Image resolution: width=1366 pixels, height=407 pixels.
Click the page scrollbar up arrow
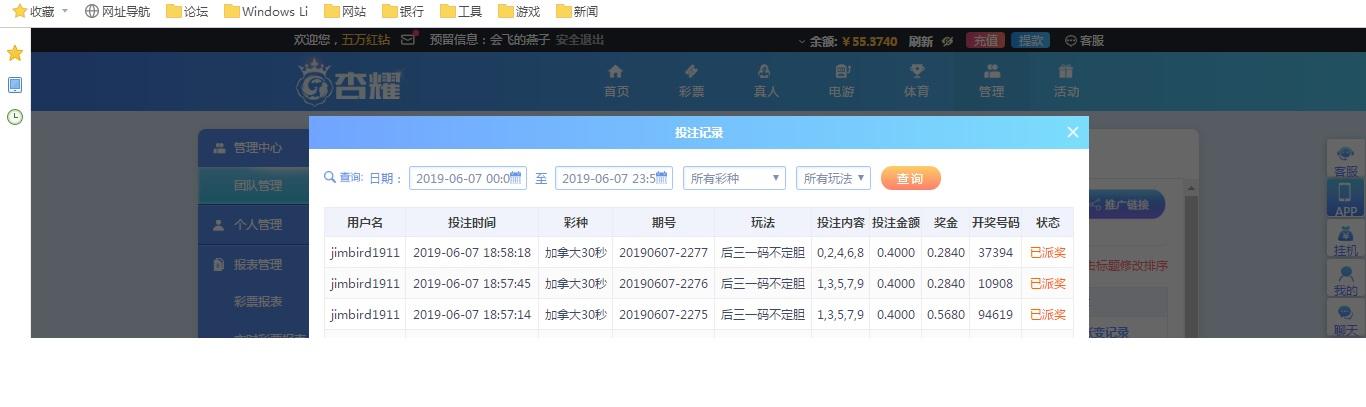click(1190, 188)
